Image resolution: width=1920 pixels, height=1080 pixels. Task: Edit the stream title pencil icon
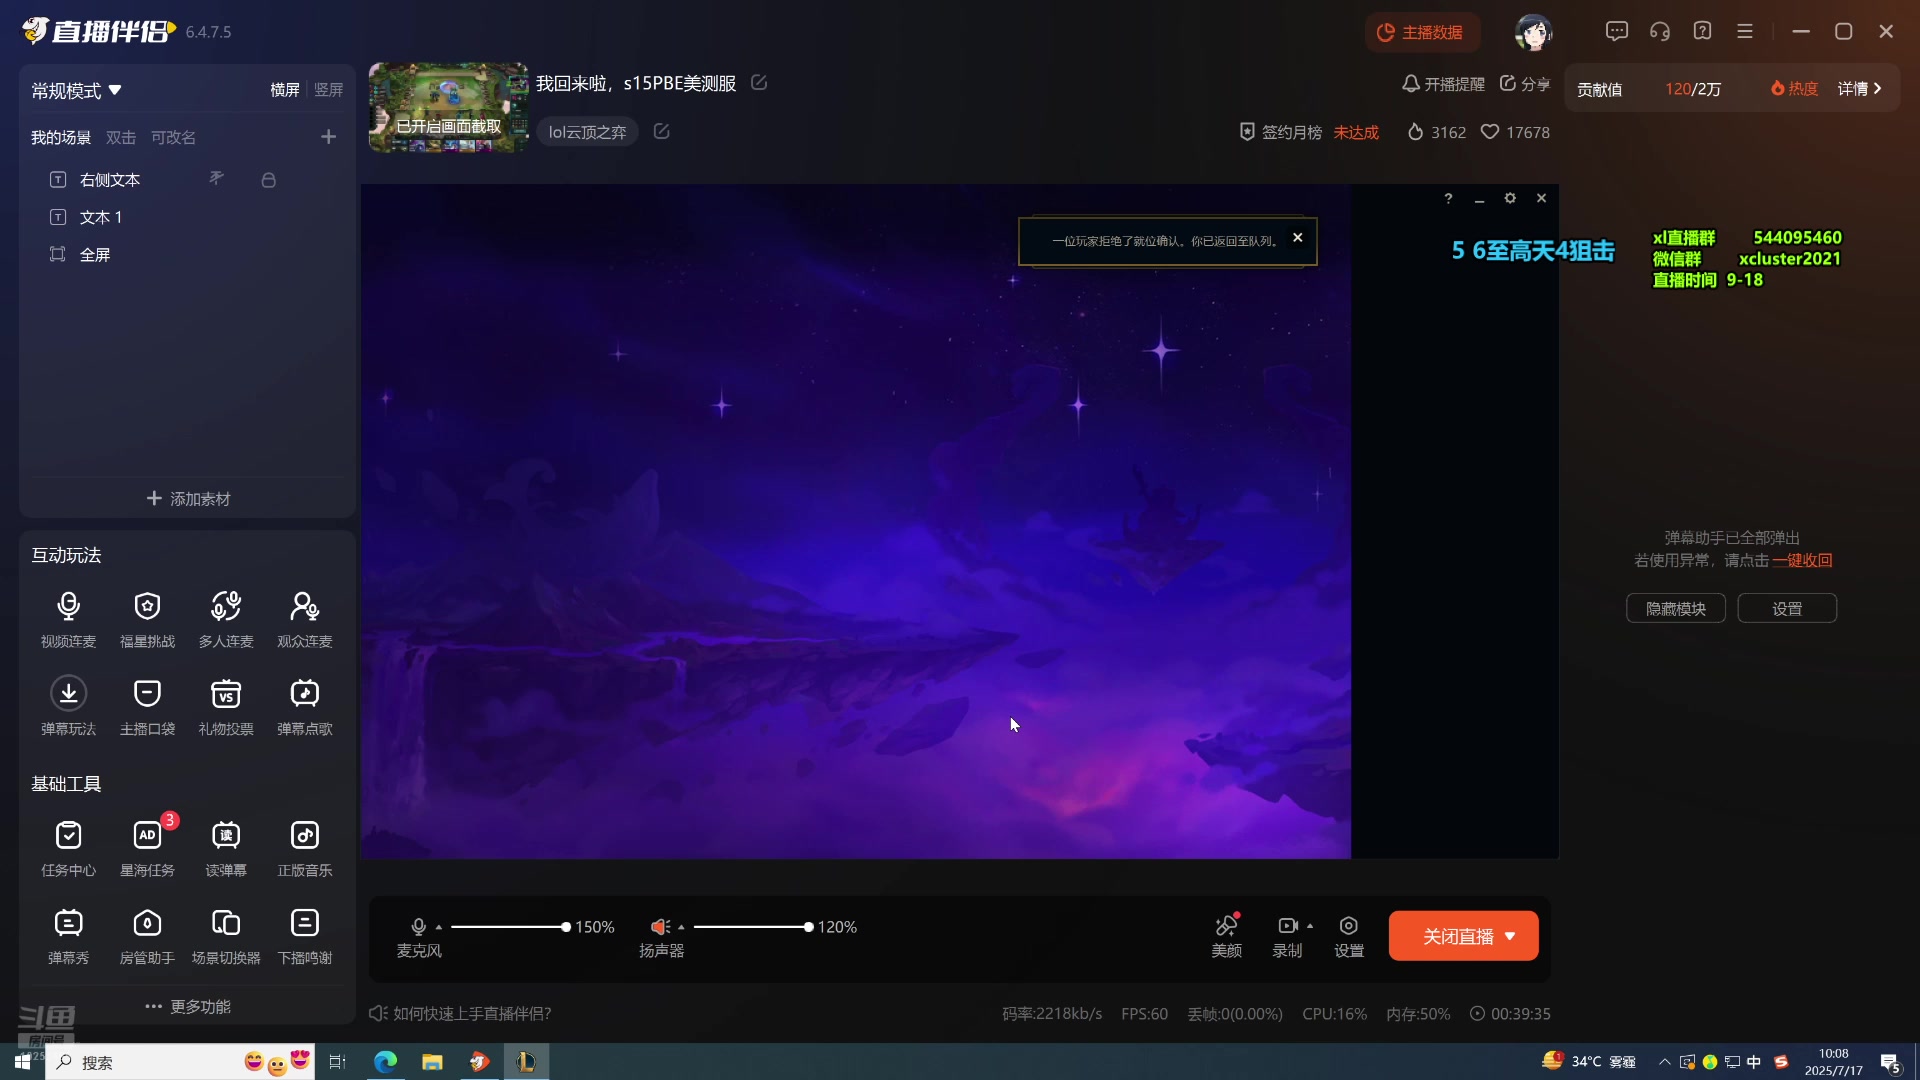[759, 82]
